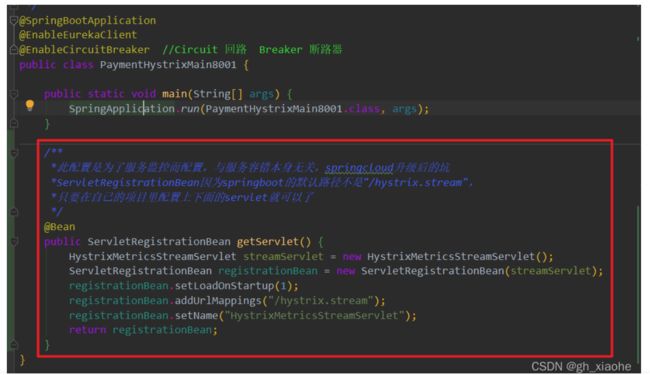
Task: Click the underlined springcloud word in comment
Action: click(359, 168)
